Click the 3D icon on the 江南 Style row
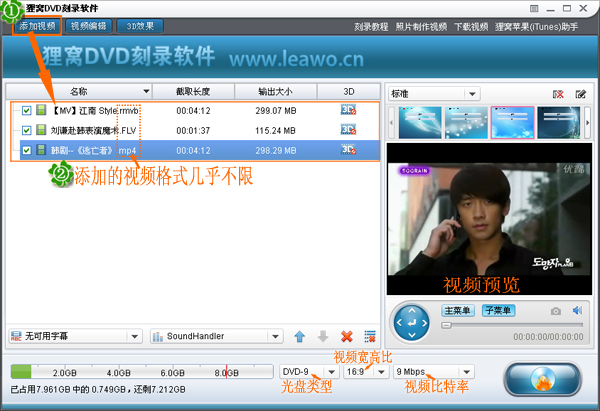The image size is (600, 411). pos(348,110)
